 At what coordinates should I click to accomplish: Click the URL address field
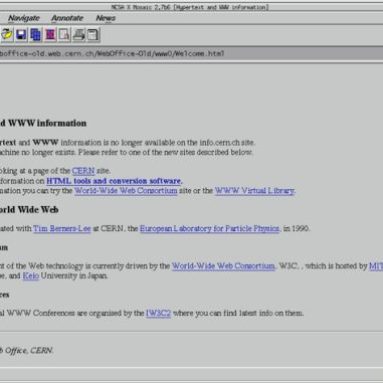tap(191, 53)
